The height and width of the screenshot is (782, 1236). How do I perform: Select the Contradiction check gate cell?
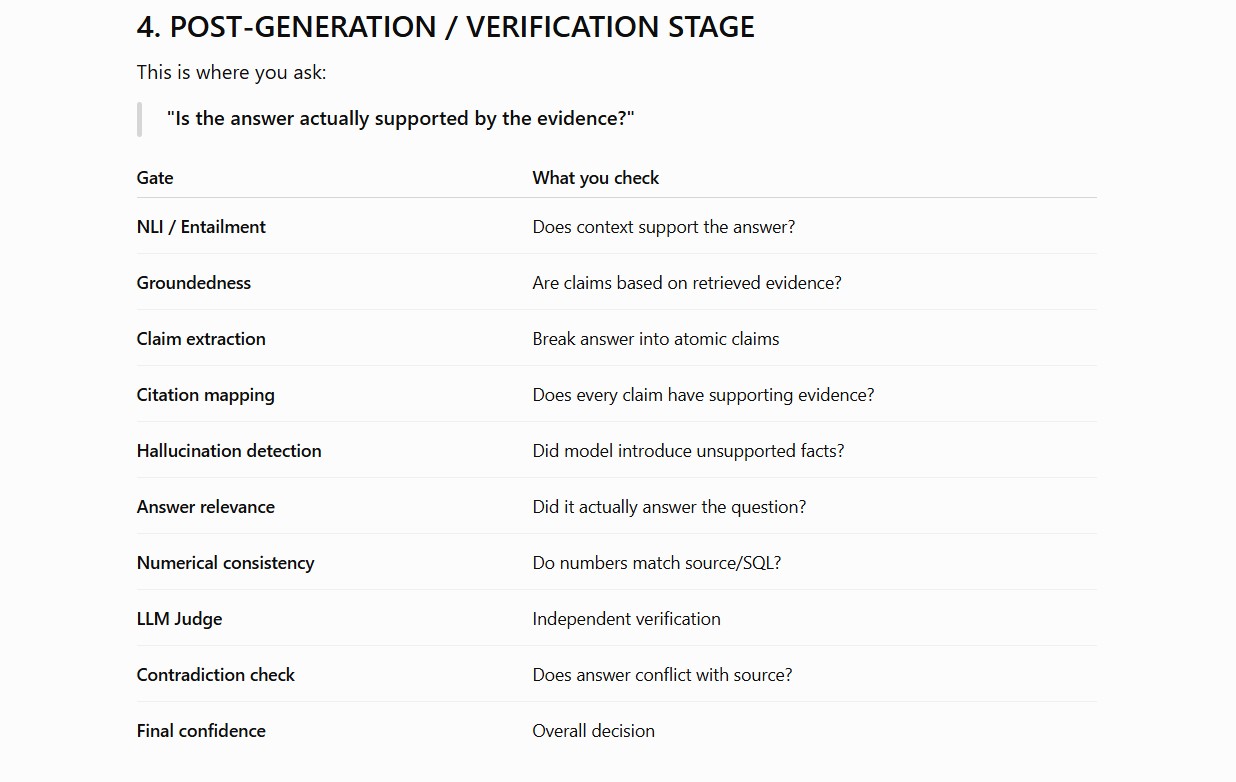[x=216, y=675]
